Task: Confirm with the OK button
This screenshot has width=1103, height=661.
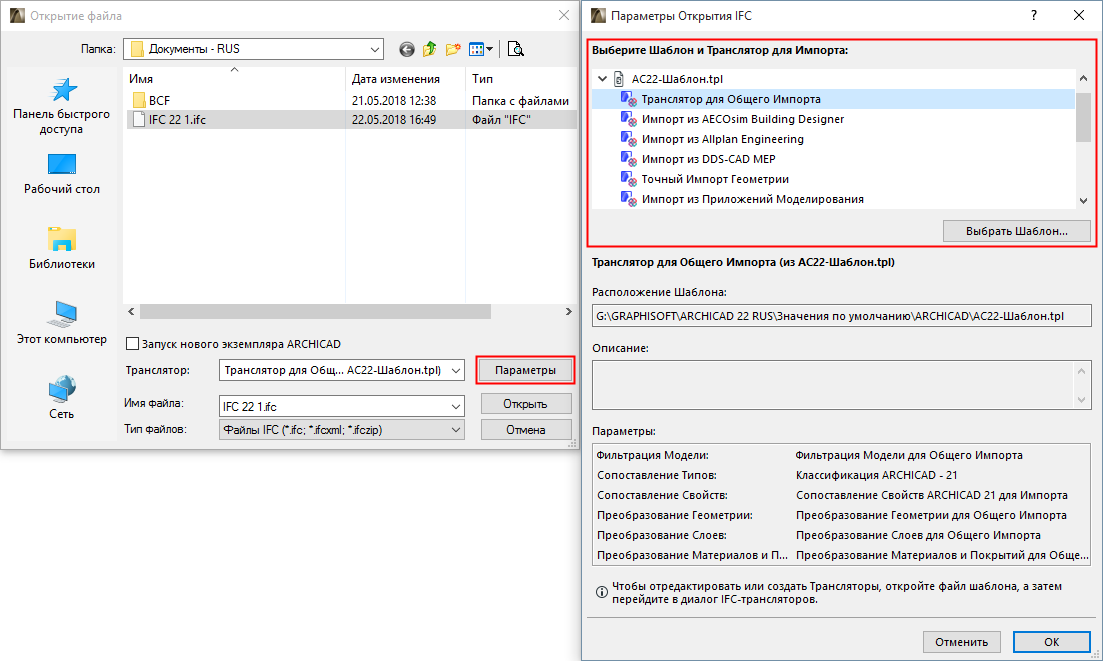Action: pyautogui.click(x=1051, y=642)
